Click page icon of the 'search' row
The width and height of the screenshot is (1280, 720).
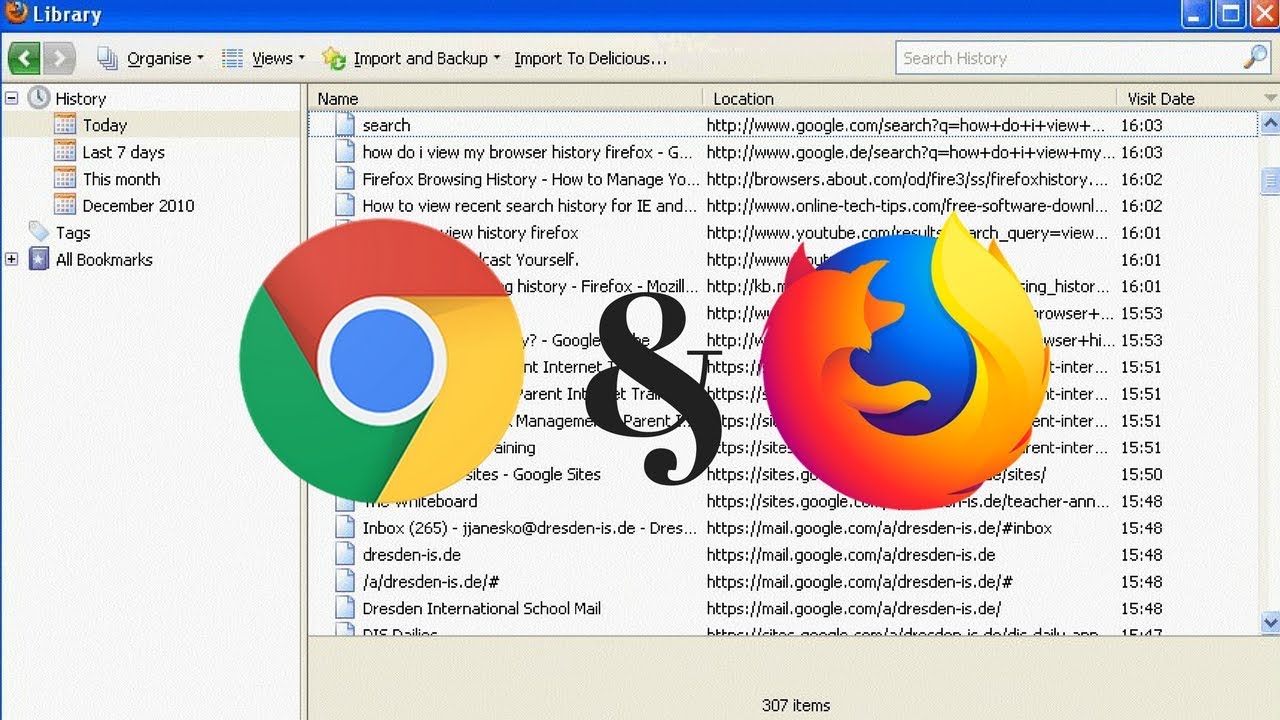345,125
